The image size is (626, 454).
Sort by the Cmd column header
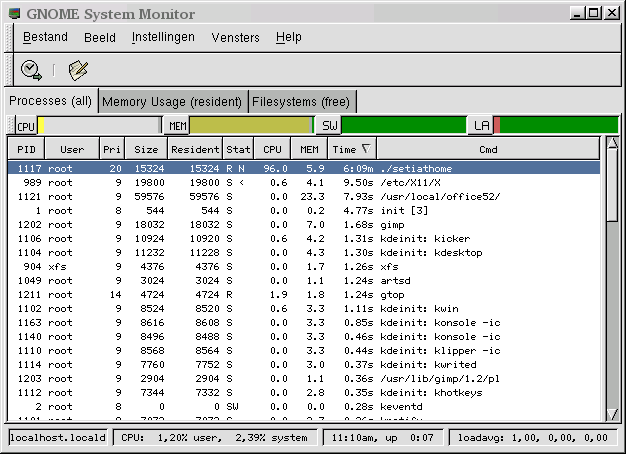[488, 149]
